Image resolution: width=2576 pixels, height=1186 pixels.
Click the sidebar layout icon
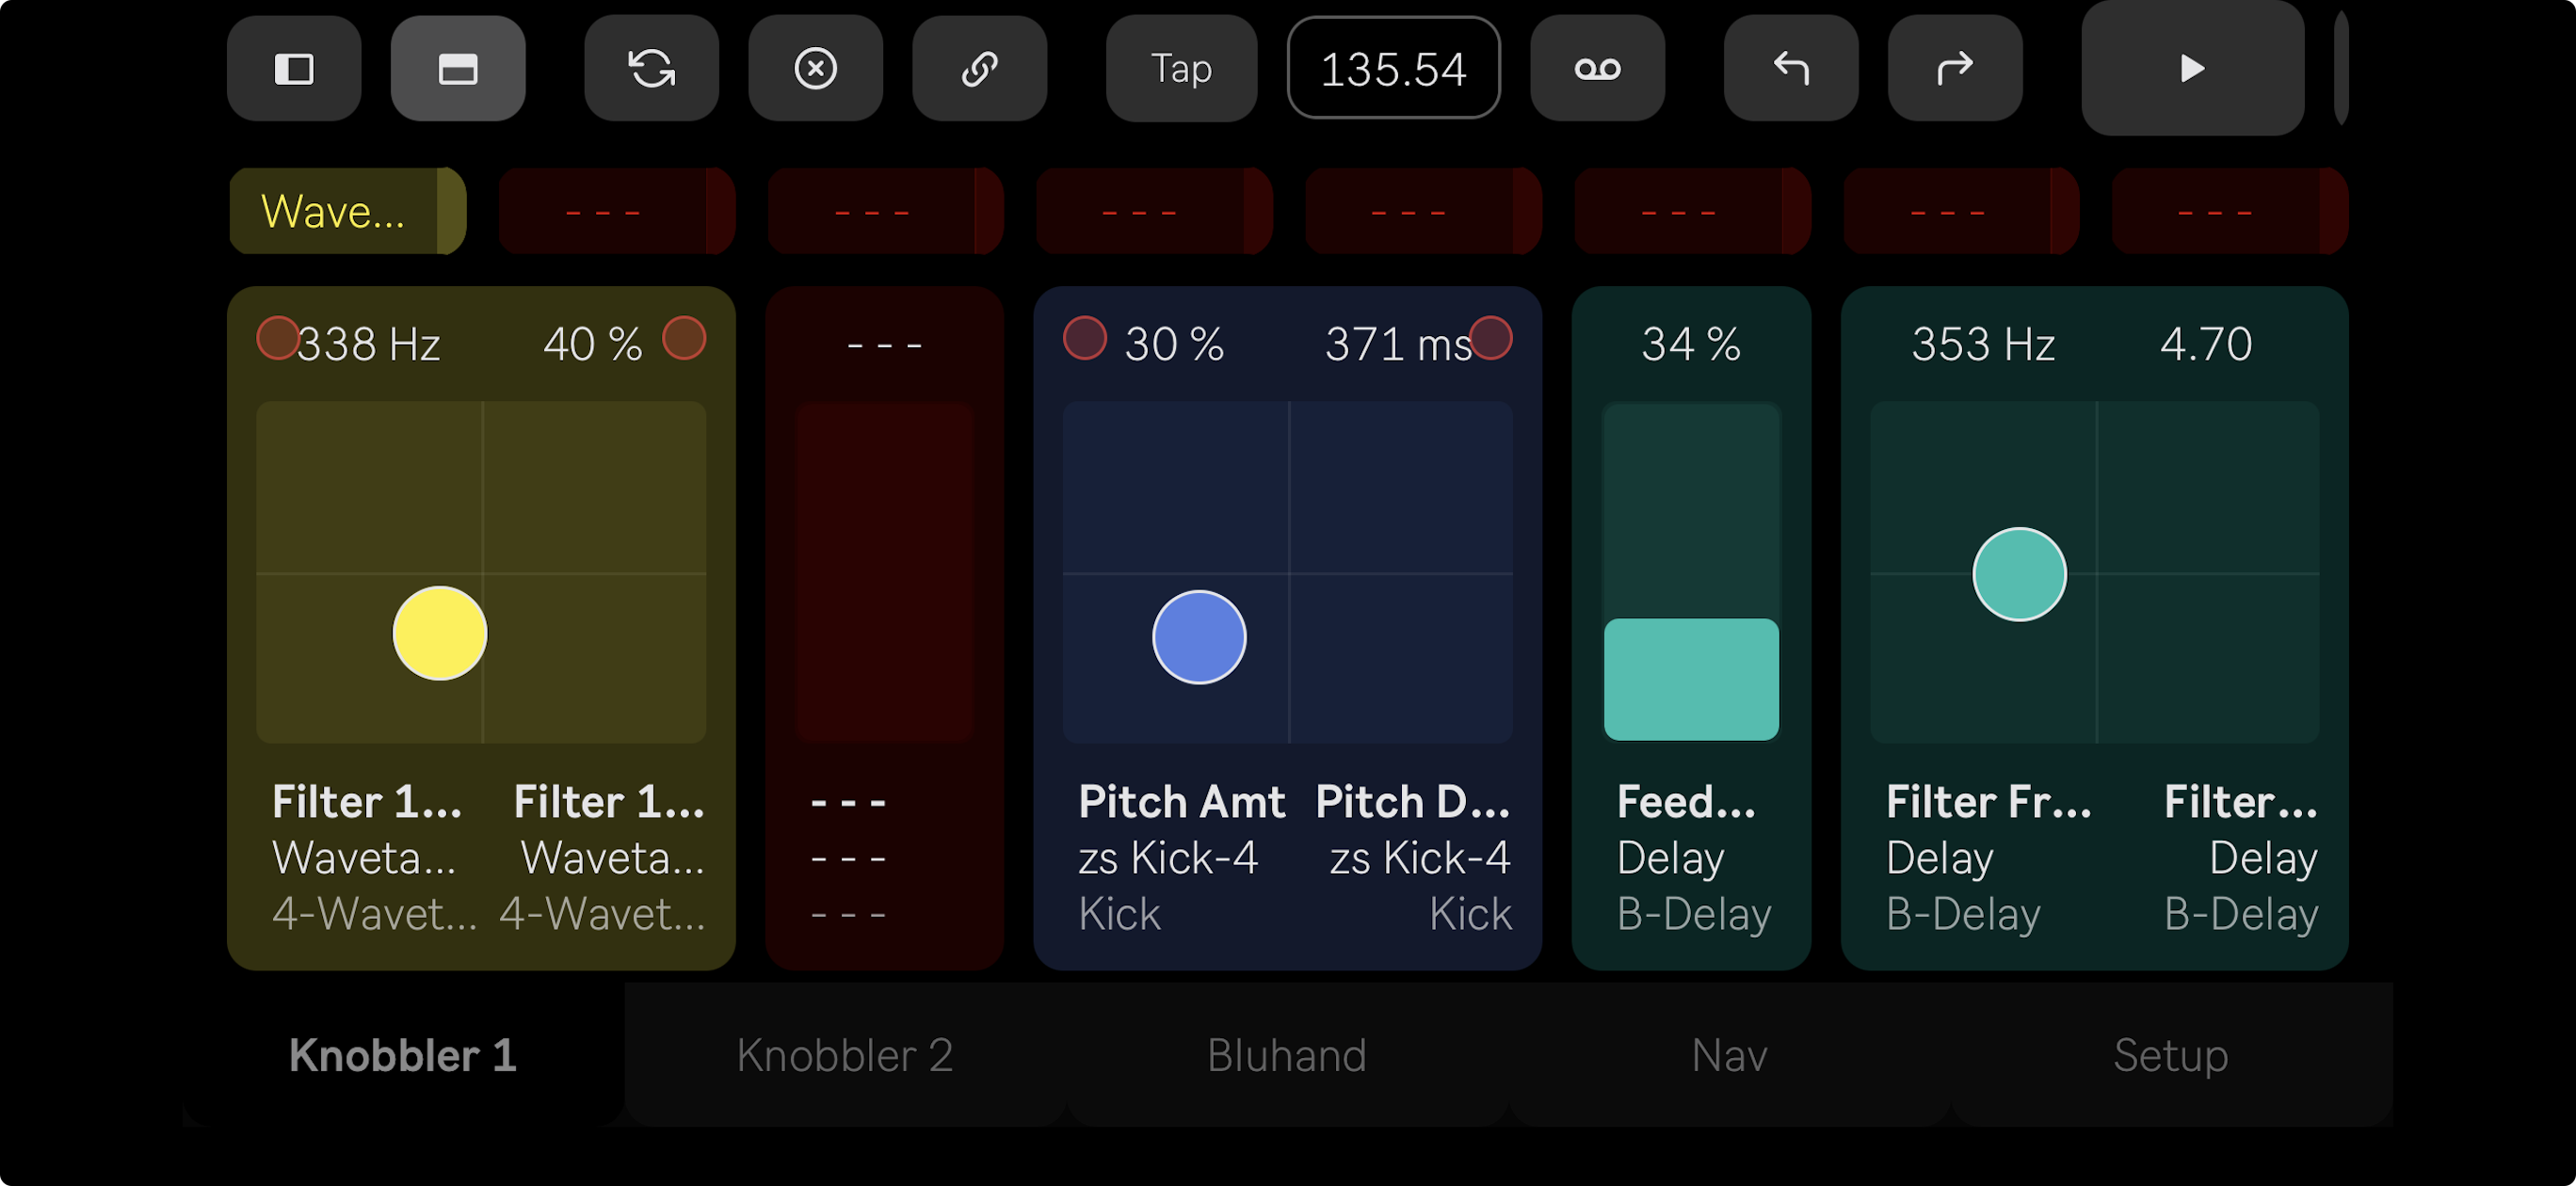(x=293, y=69)
